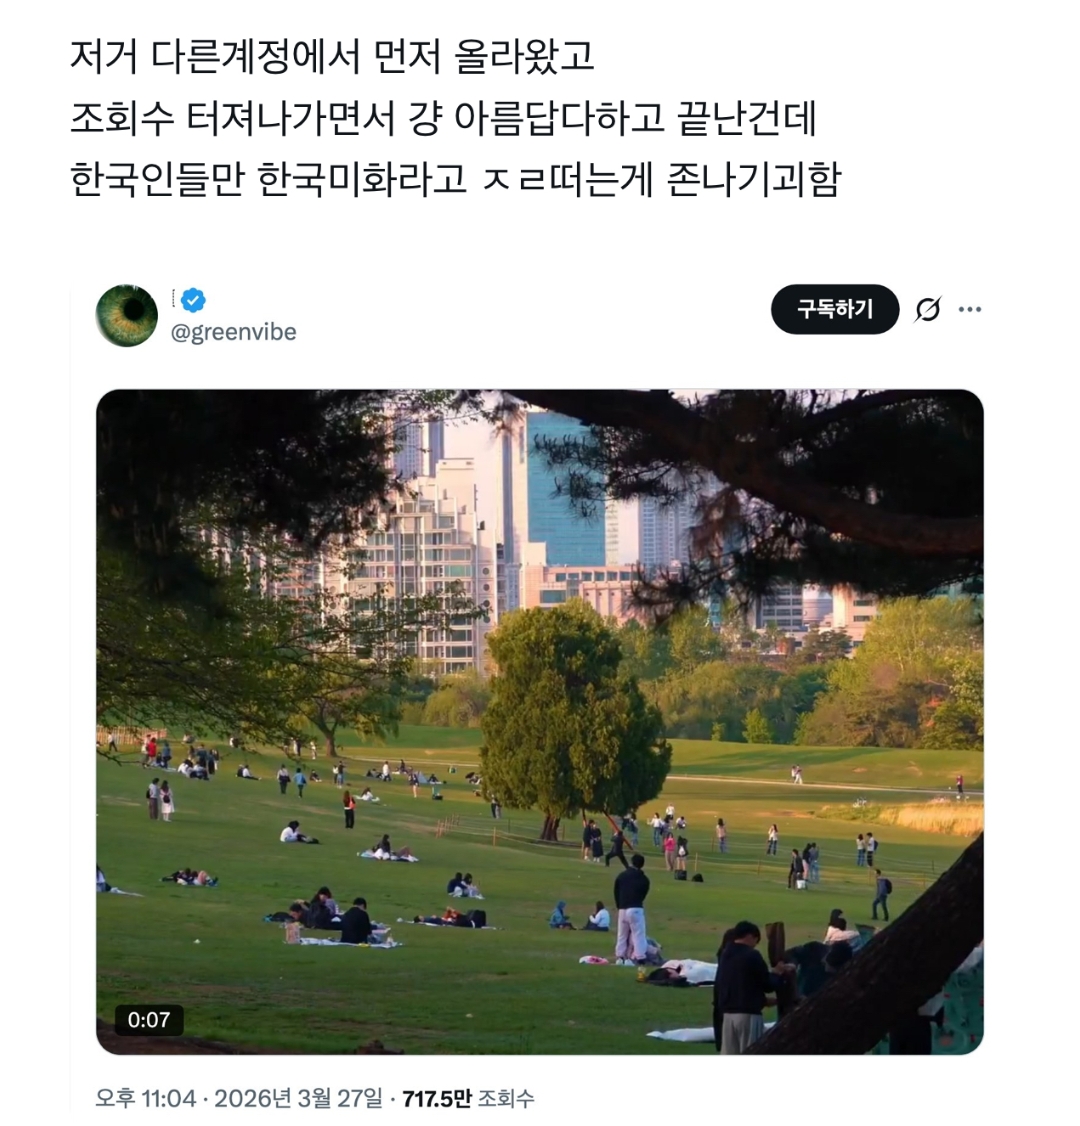This screenshot has width=1080, height=1126.
Task: Click the 조회수 label
Action: point(506,1098)
